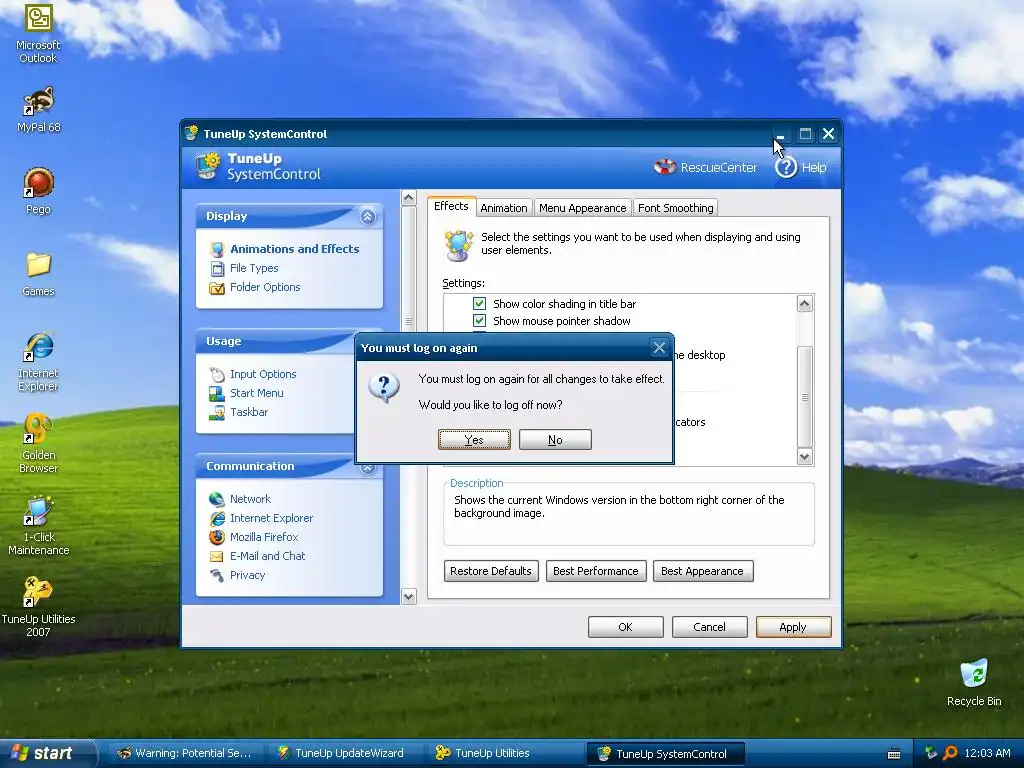The height and width of the screenshot is (768, 1024).
Task: Click the OK button in SystemControl
Action: pos(626,627)
